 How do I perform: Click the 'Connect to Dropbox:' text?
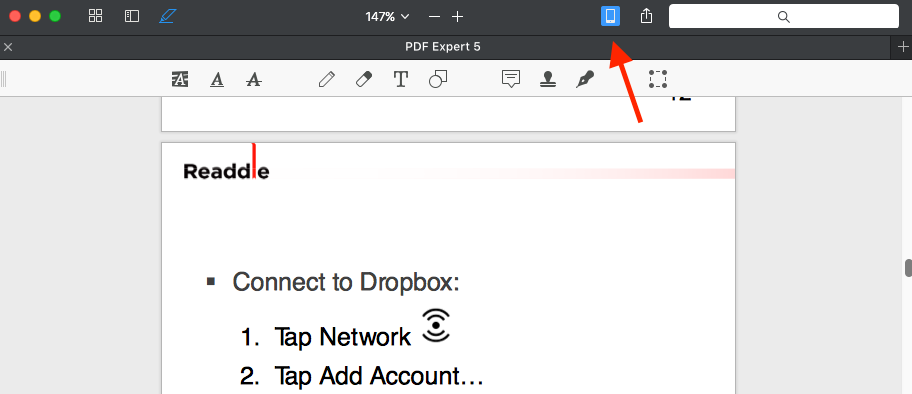tap(346, 282)
